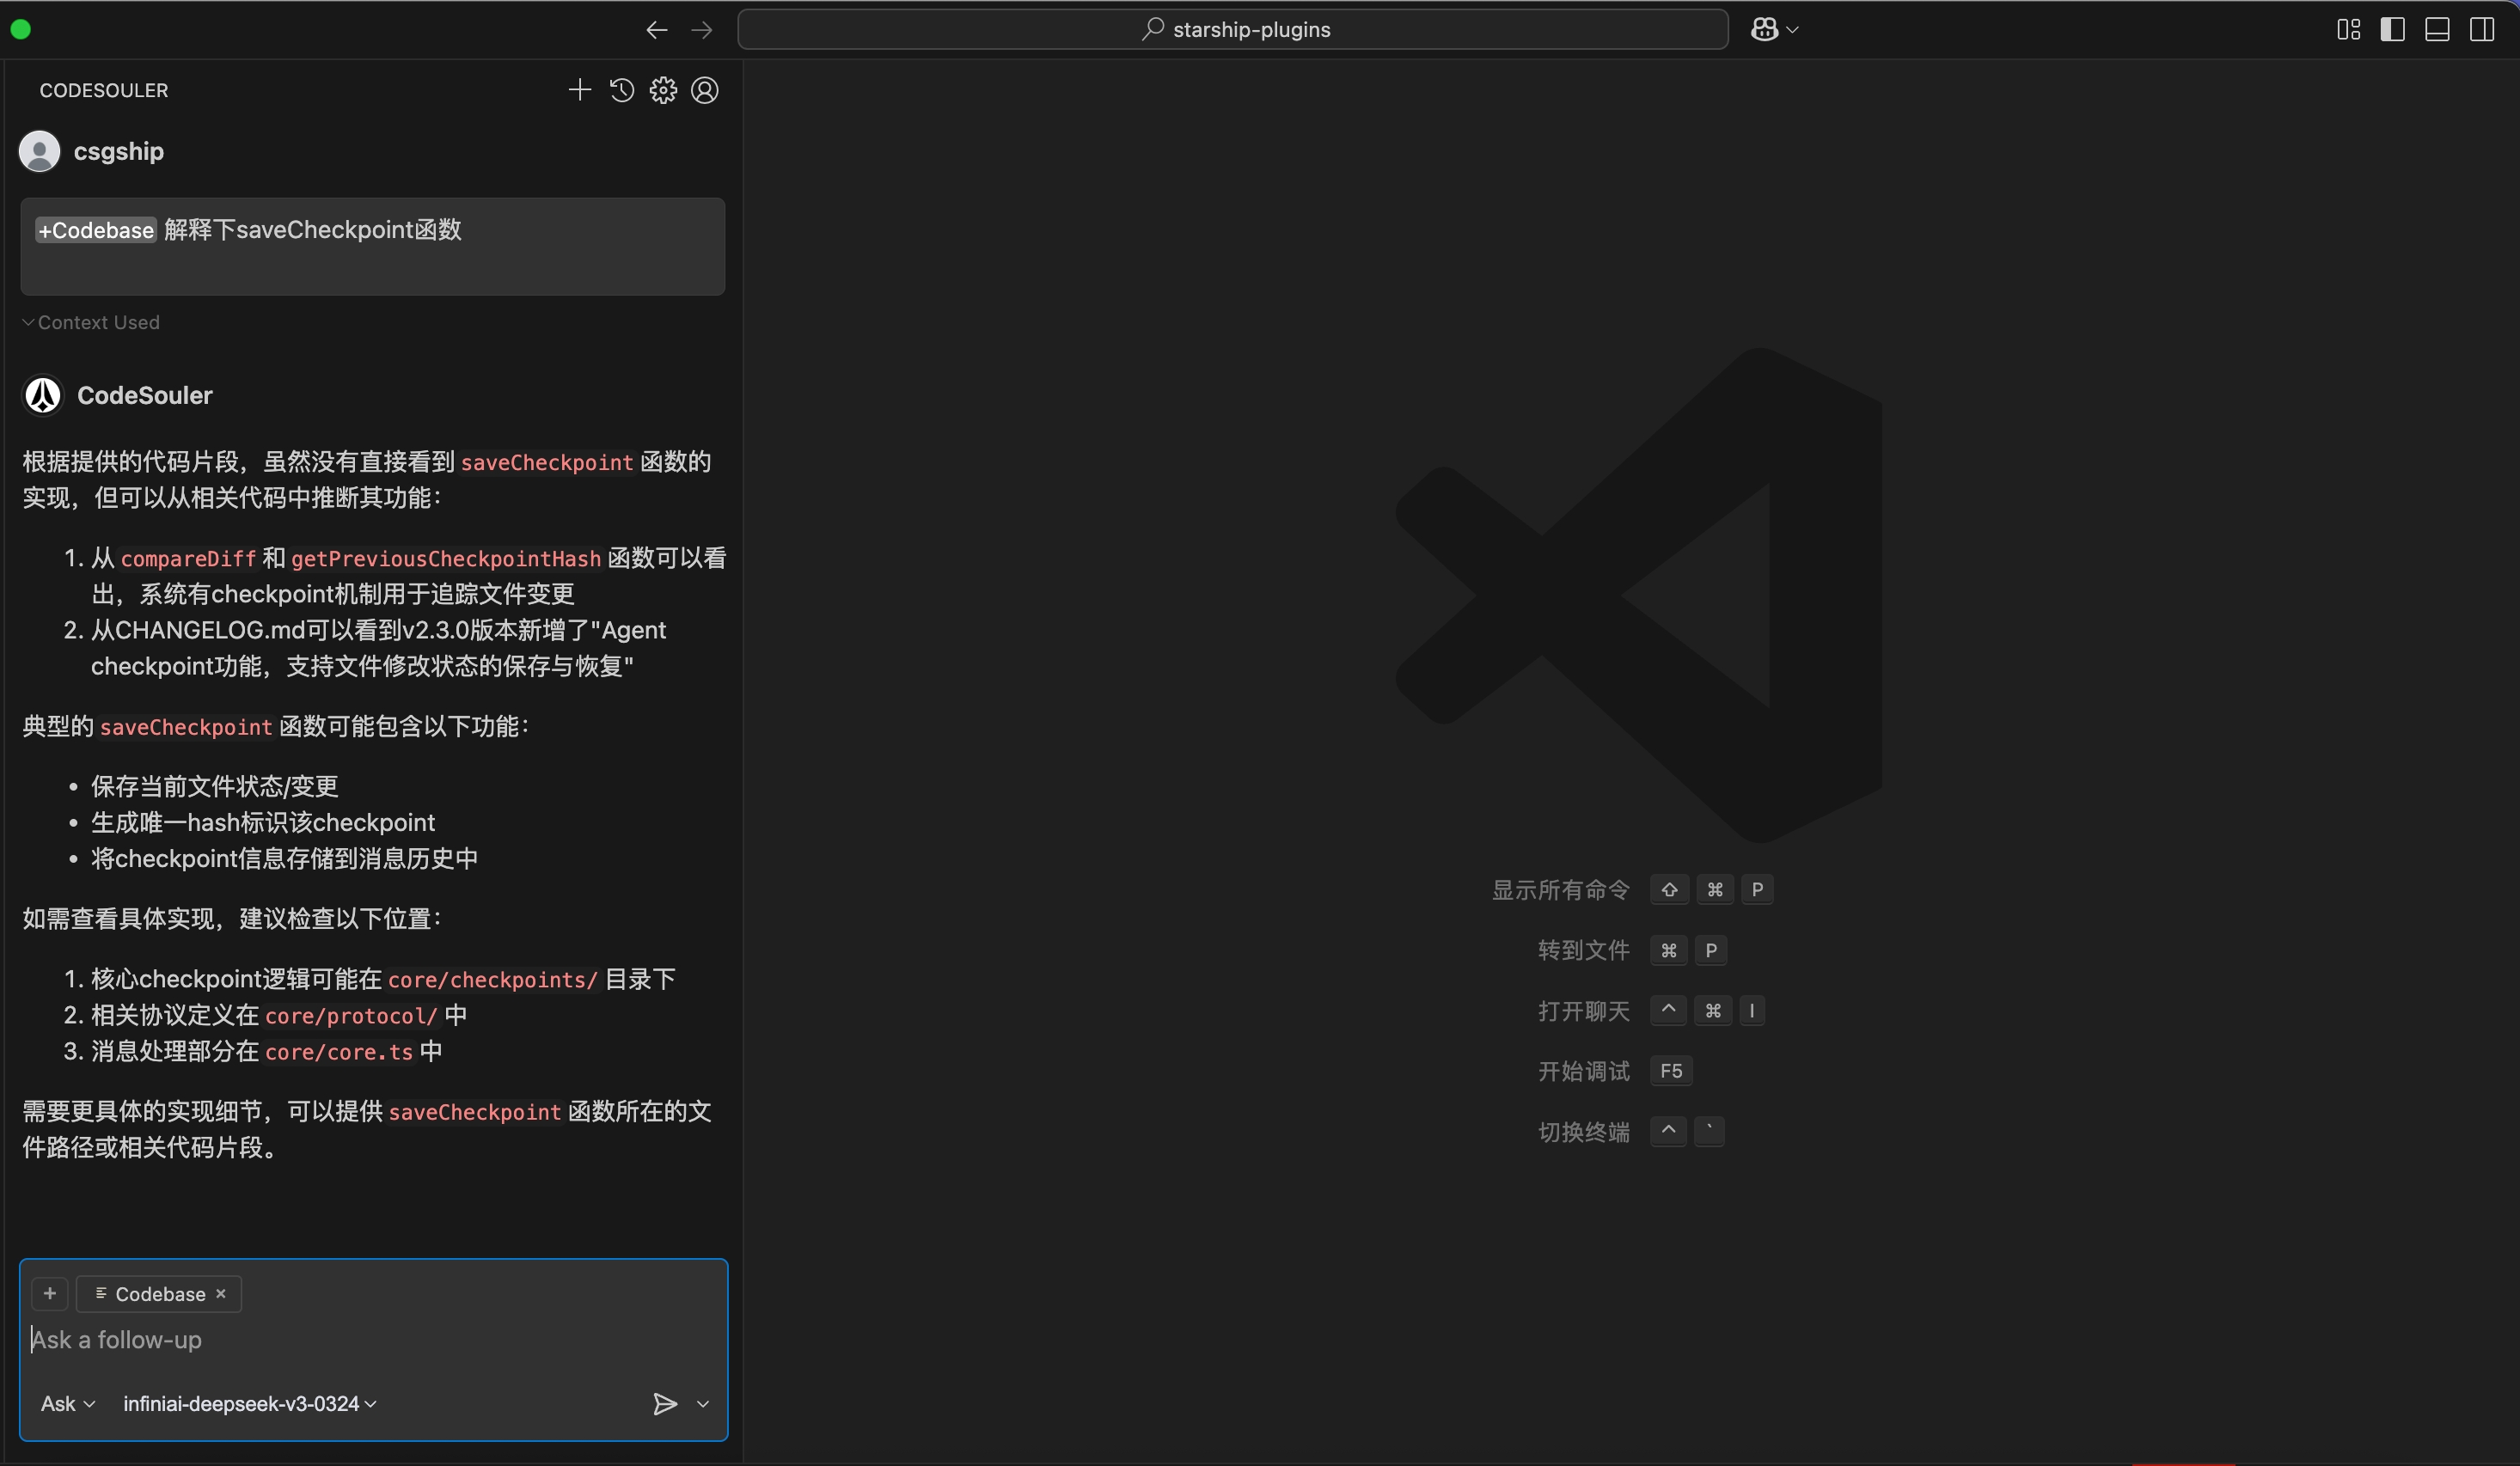Open the Ask mode dropdown
The width and height of the screenshot is (2520, 1466).
tap(68, 1404)
